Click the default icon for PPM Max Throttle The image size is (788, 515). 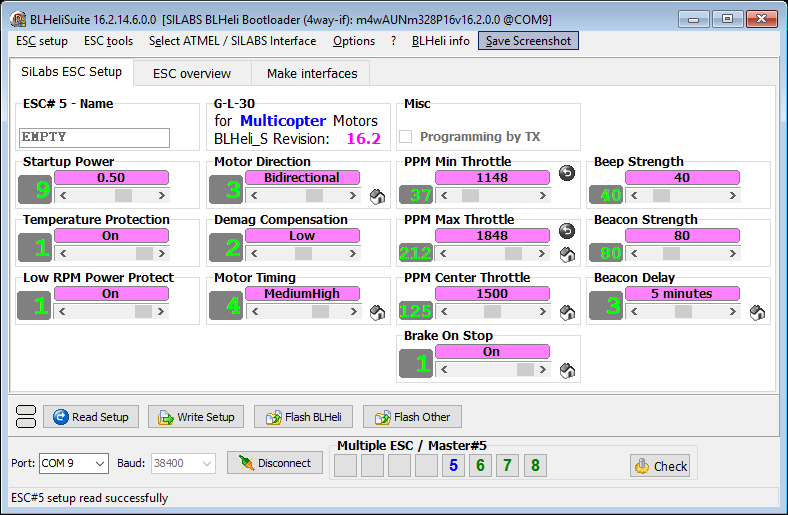tap(567, 255)
